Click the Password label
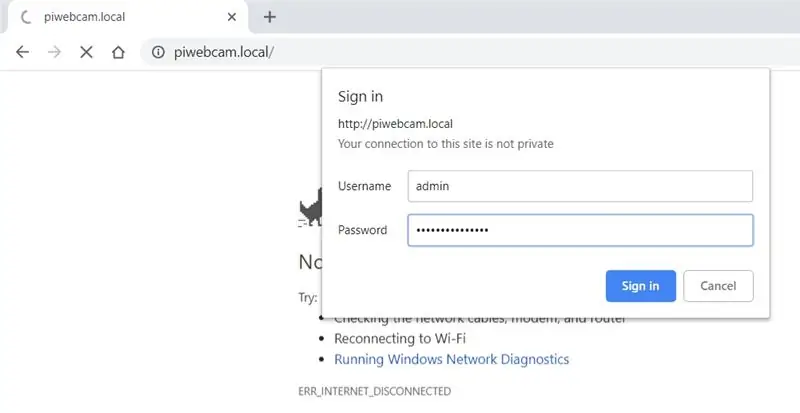800x413 pixels. (362, 230)
